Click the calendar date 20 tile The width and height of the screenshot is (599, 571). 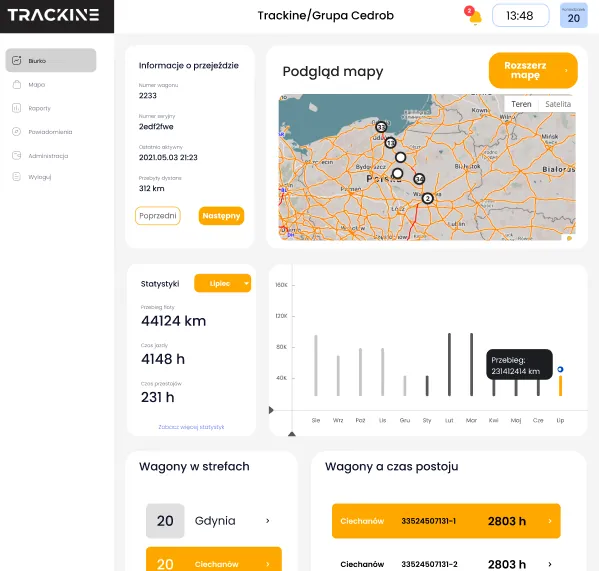(x=573, y=16)
